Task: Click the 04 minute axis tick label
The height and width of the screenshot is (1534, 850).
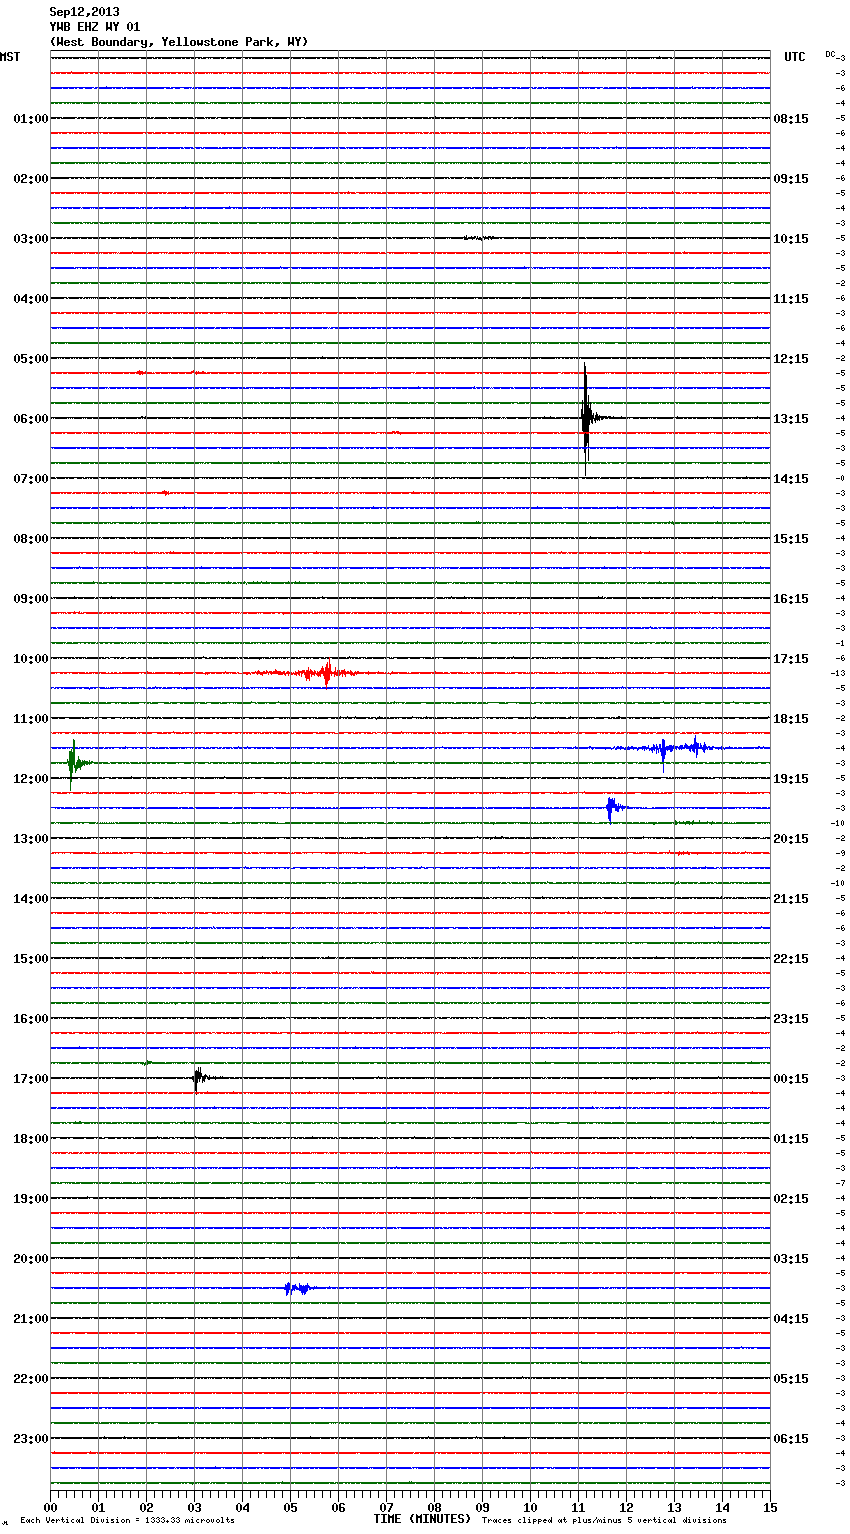Action: coord(242,1507)
